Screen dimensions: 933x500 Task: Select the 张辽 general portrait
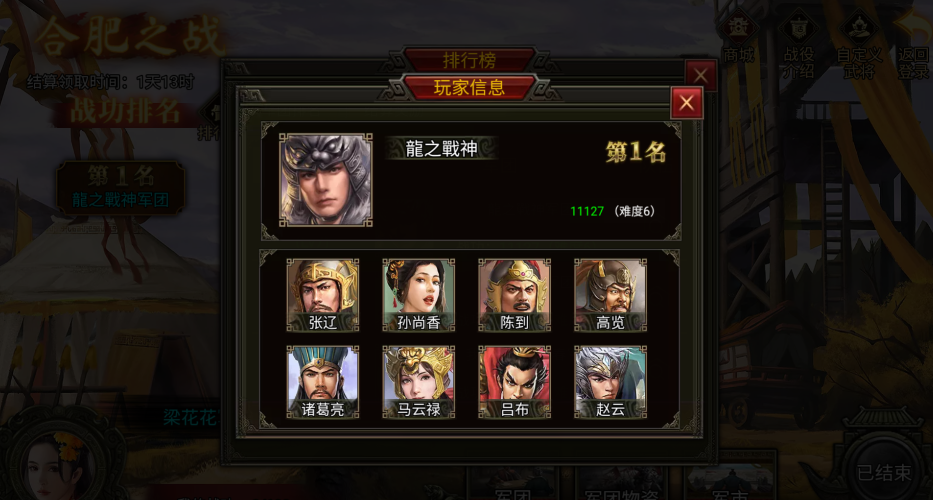tap(323, 295)
